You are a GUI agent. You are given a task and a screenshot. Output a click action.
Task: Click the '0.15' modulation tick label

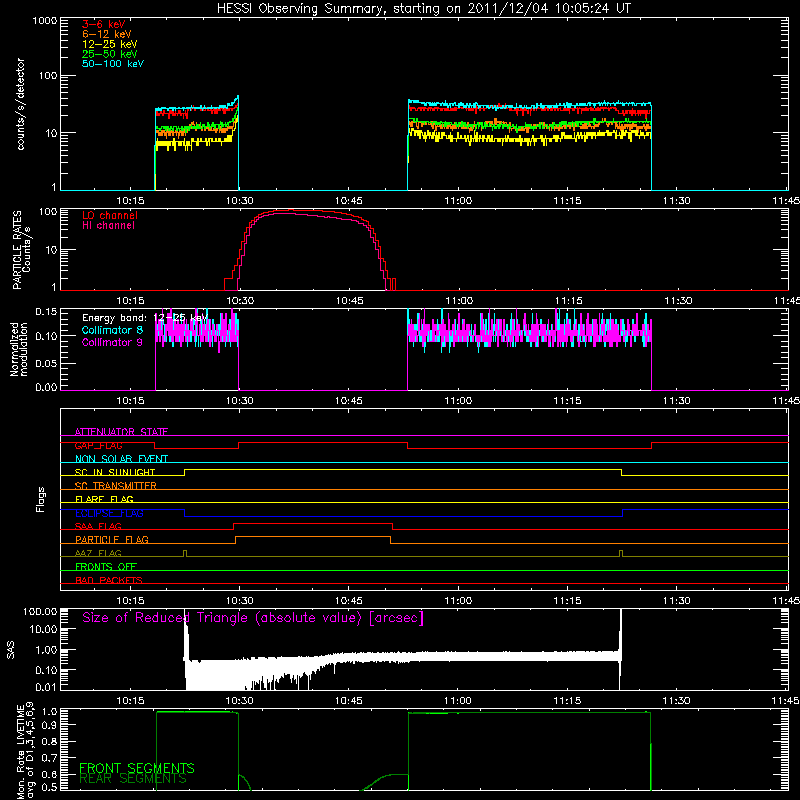coord(46,312)
